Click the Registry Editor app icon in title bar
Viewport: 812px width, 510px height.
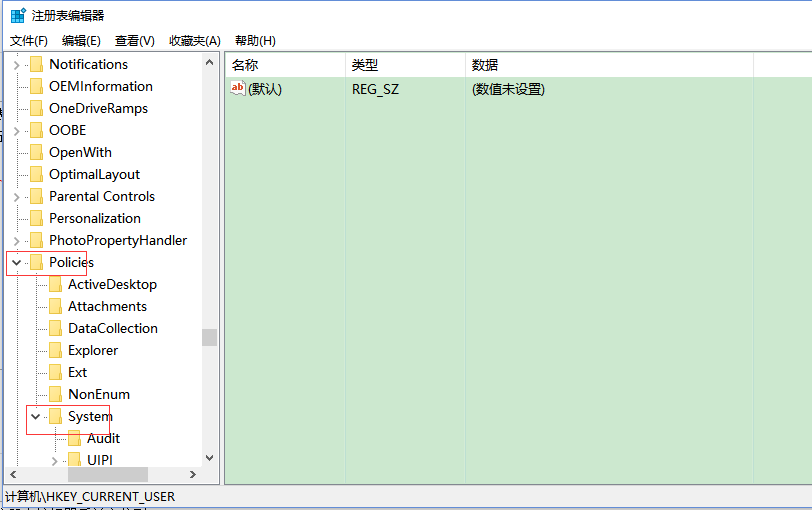(18, 15)
